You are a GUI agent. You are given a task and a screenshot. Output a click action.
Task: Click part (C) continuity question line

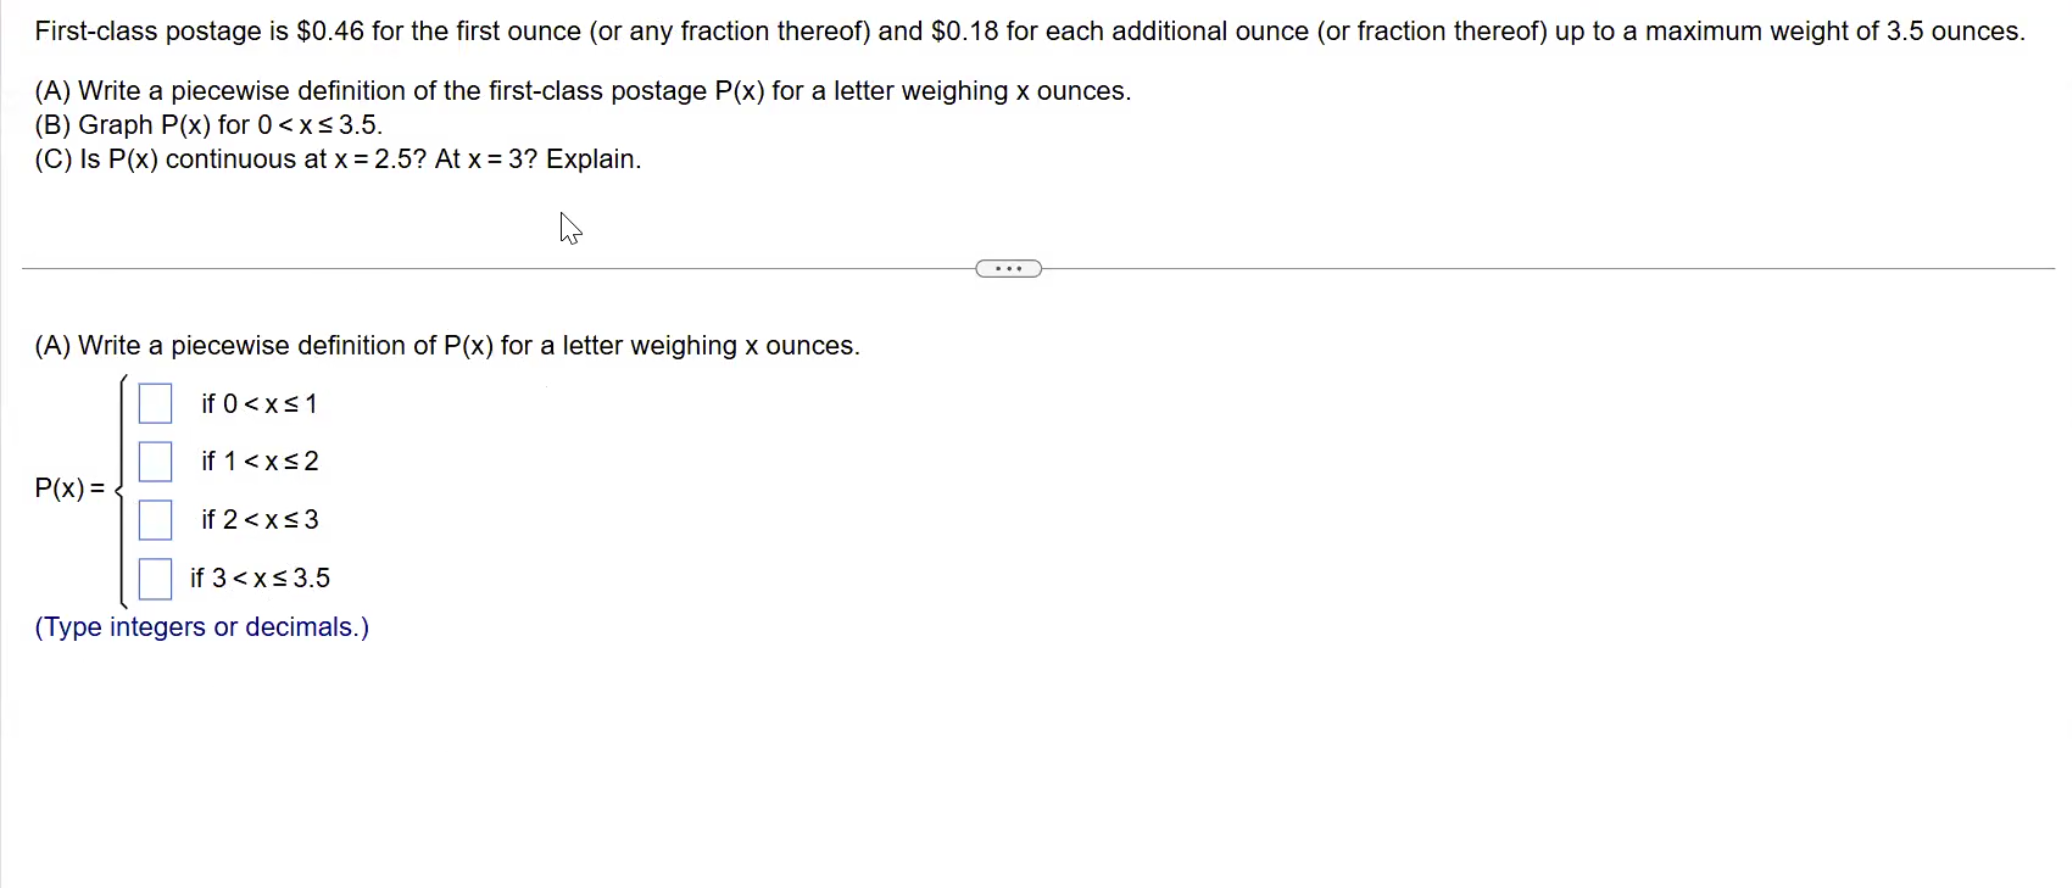tap(338, 159)
